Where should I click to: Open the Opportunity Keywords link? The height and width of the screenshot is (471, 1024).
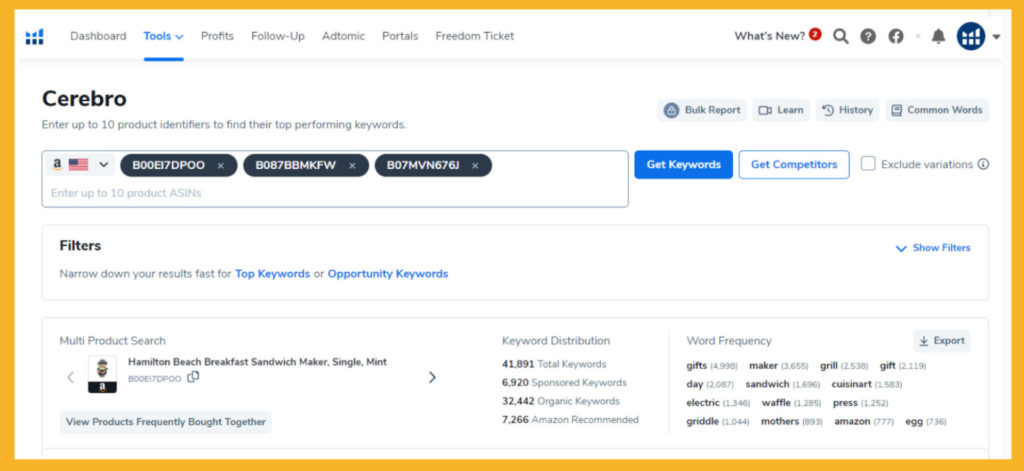388,274
